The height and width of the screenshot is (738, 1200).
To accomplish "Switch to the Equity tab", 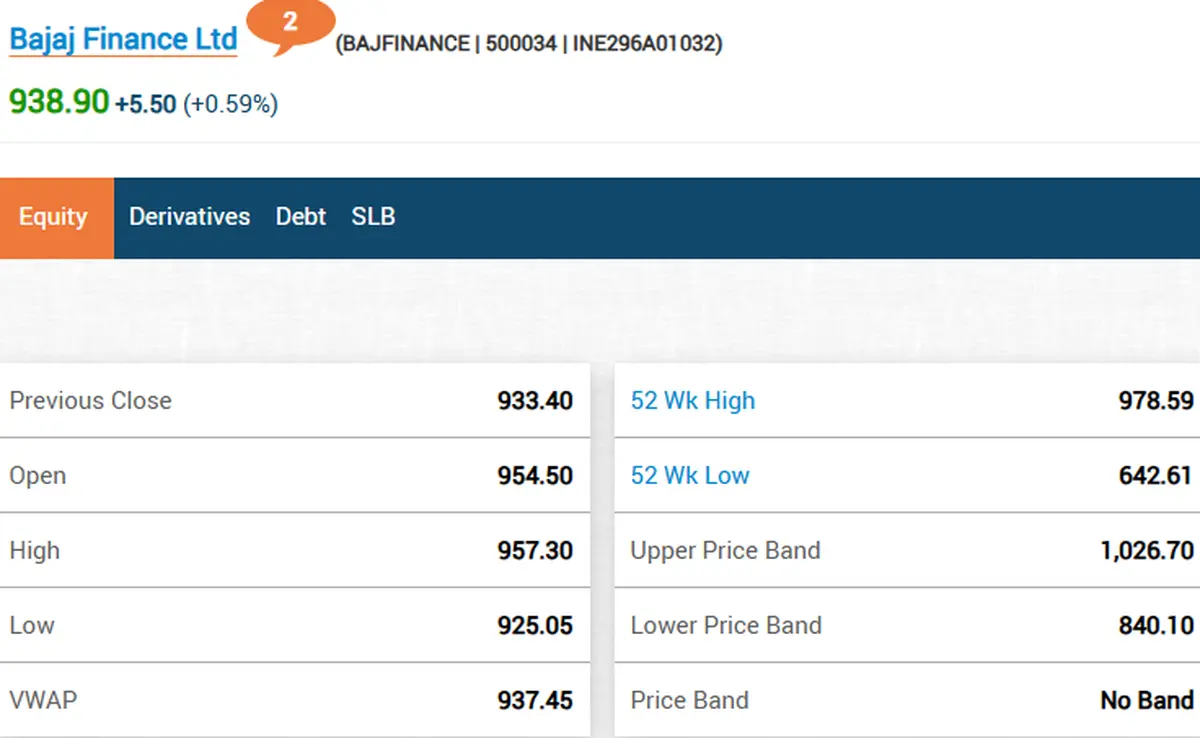I will [x=53, y=217].
